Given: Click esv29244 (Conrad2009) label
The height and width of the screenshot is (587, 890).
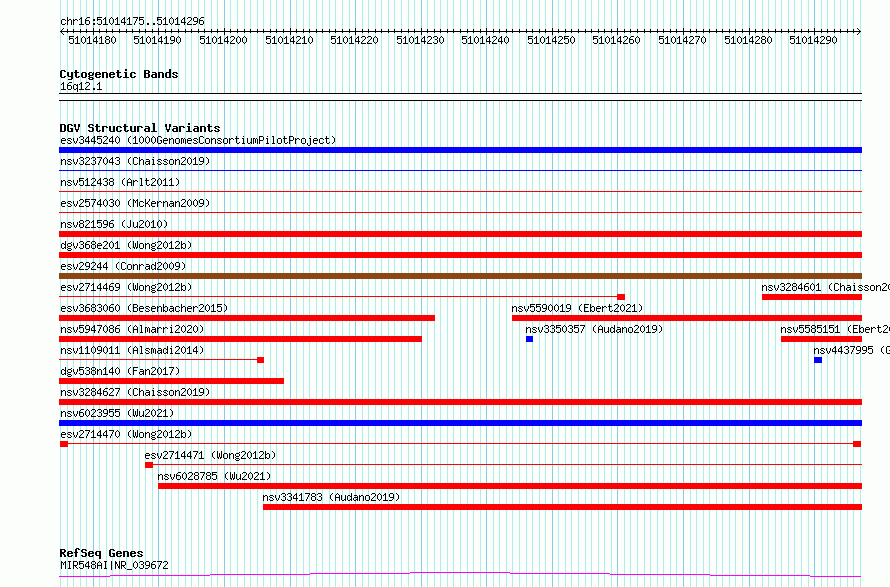Looking at the screenshot, I should pos(123,266).
